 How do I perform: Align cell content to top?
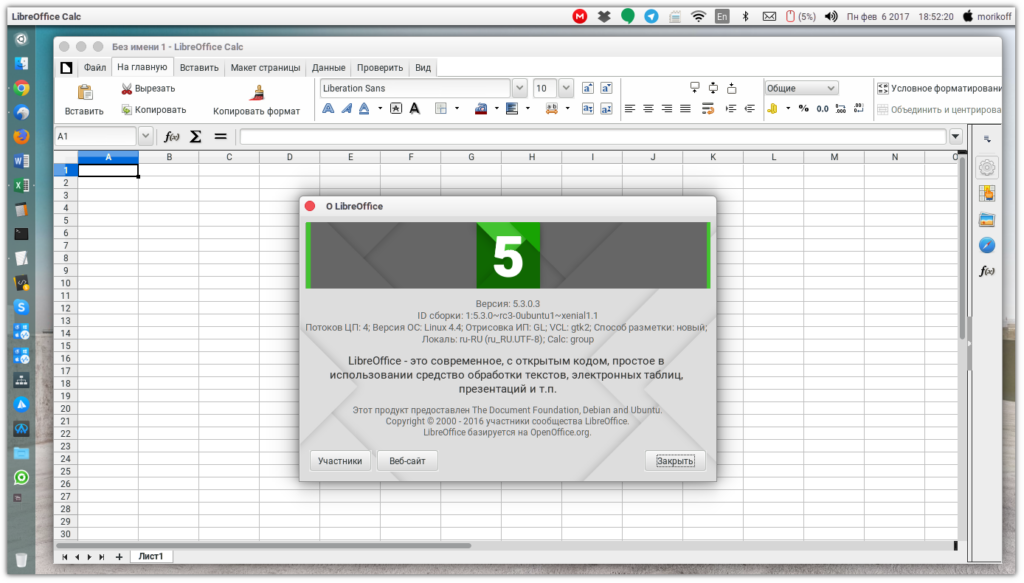click(x=695, y=88)
